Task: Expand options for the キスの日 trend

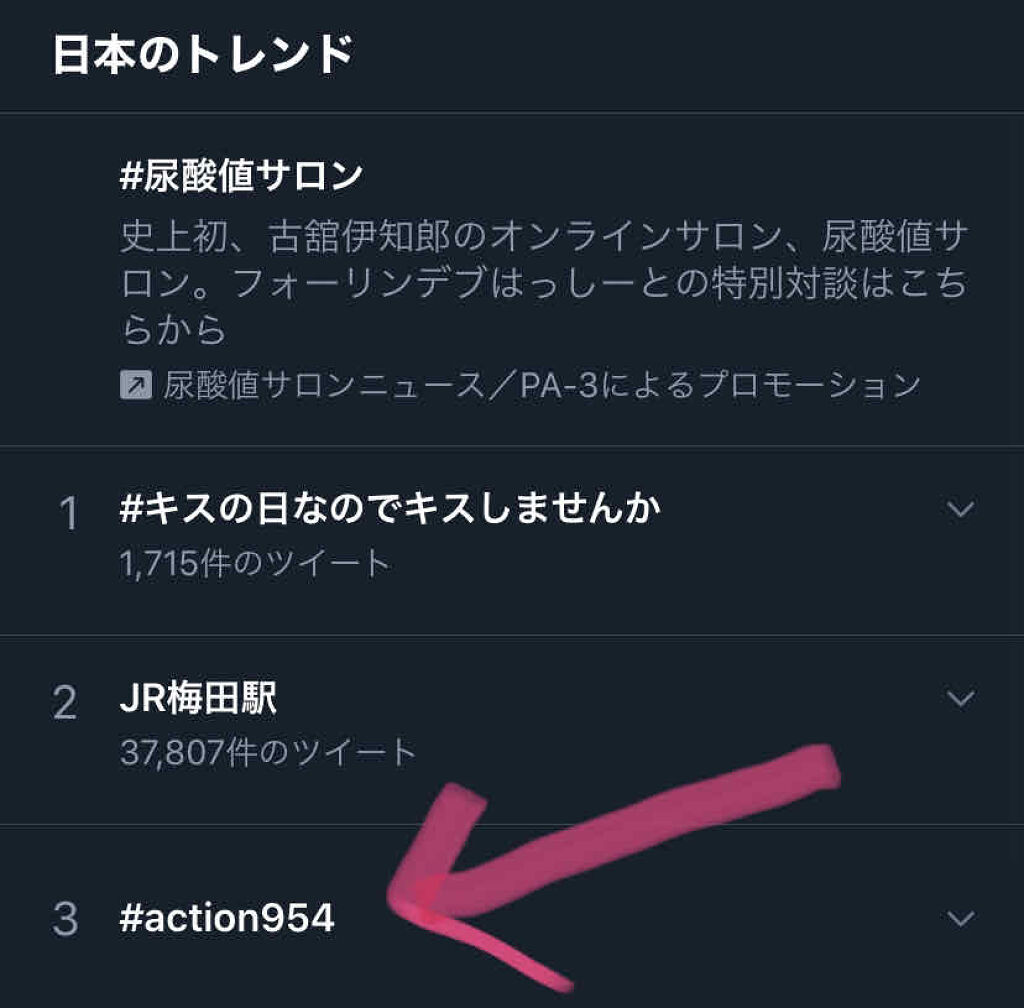Action: 960,510
